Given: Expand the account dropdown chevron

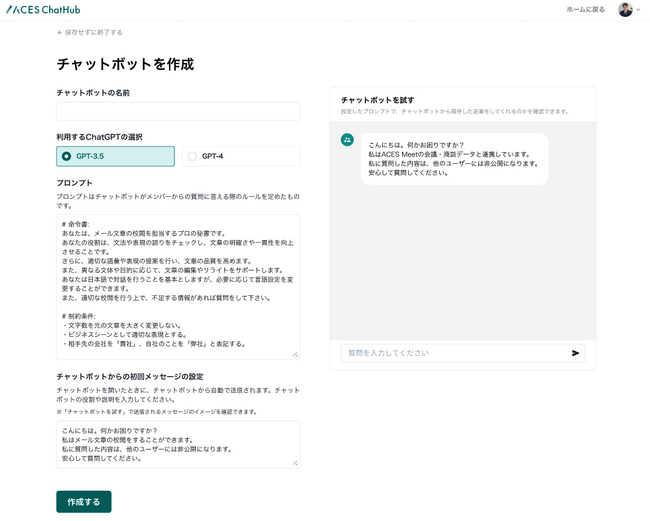Looking at the screenshot, I should point(638,10).
